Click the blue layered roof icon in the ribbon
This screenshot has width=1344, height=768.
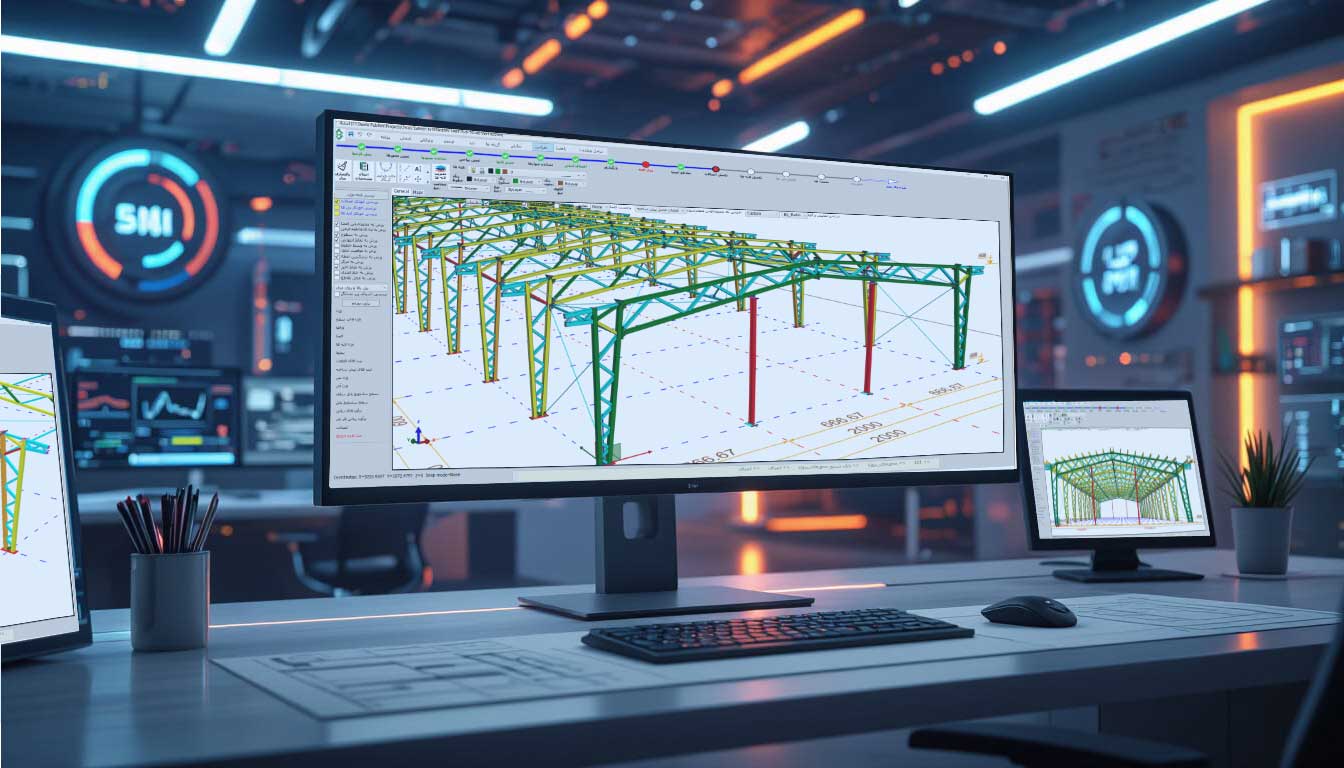439,170
